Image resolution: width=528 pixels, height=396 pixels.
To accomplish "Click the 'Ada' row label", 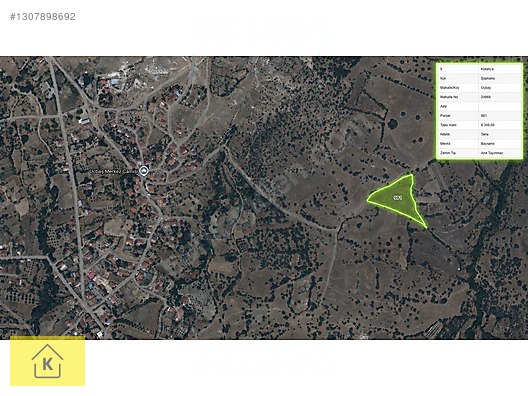I will [442, 106].
